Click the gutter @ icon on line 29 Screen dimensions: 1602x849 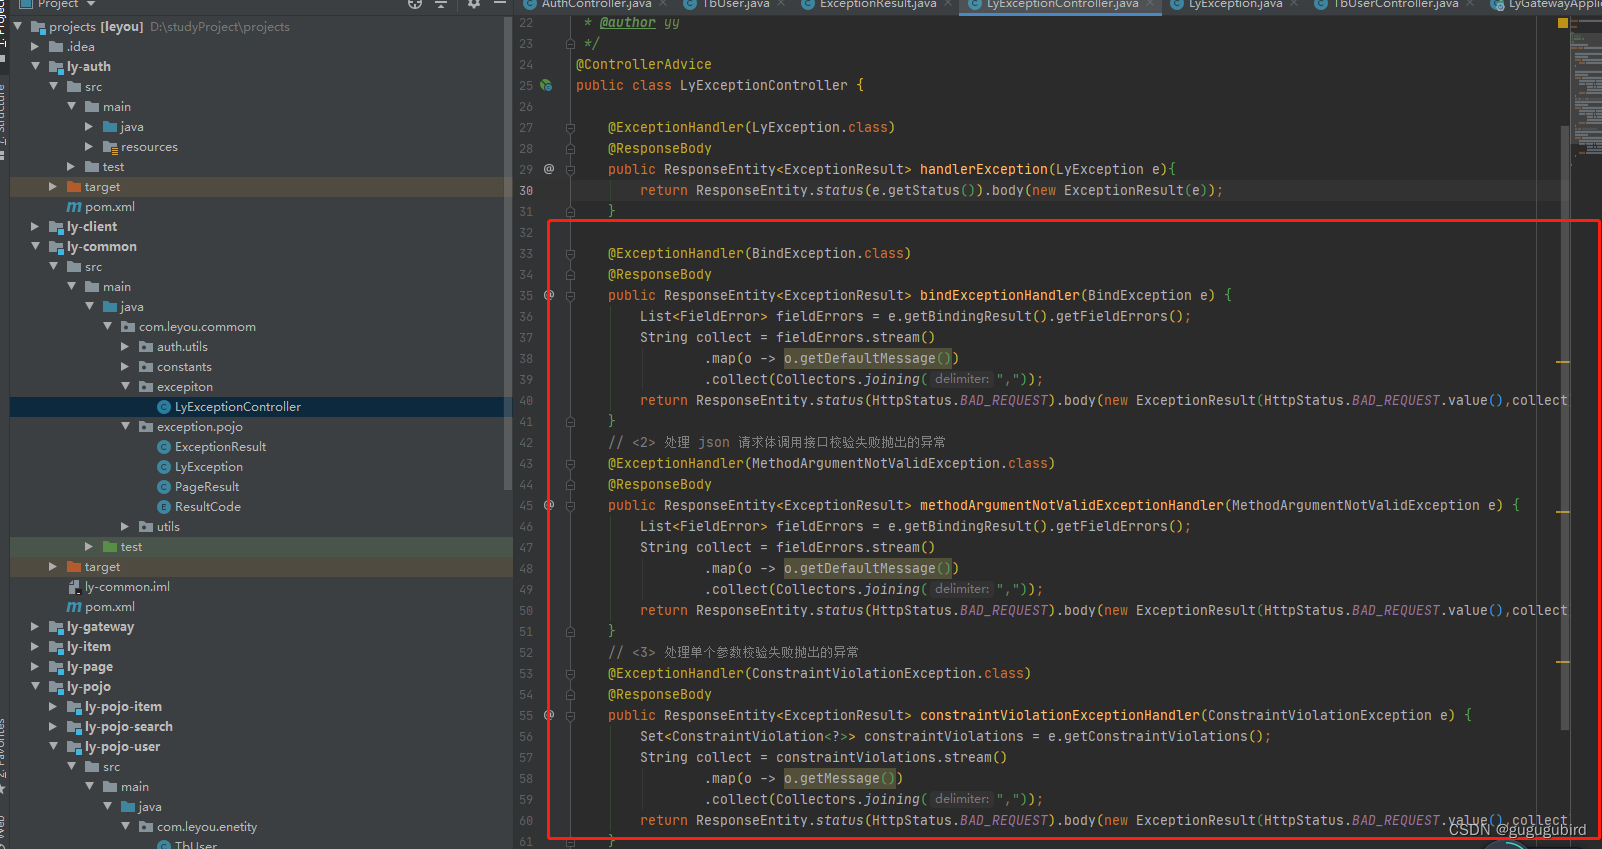tap(549, 169)
